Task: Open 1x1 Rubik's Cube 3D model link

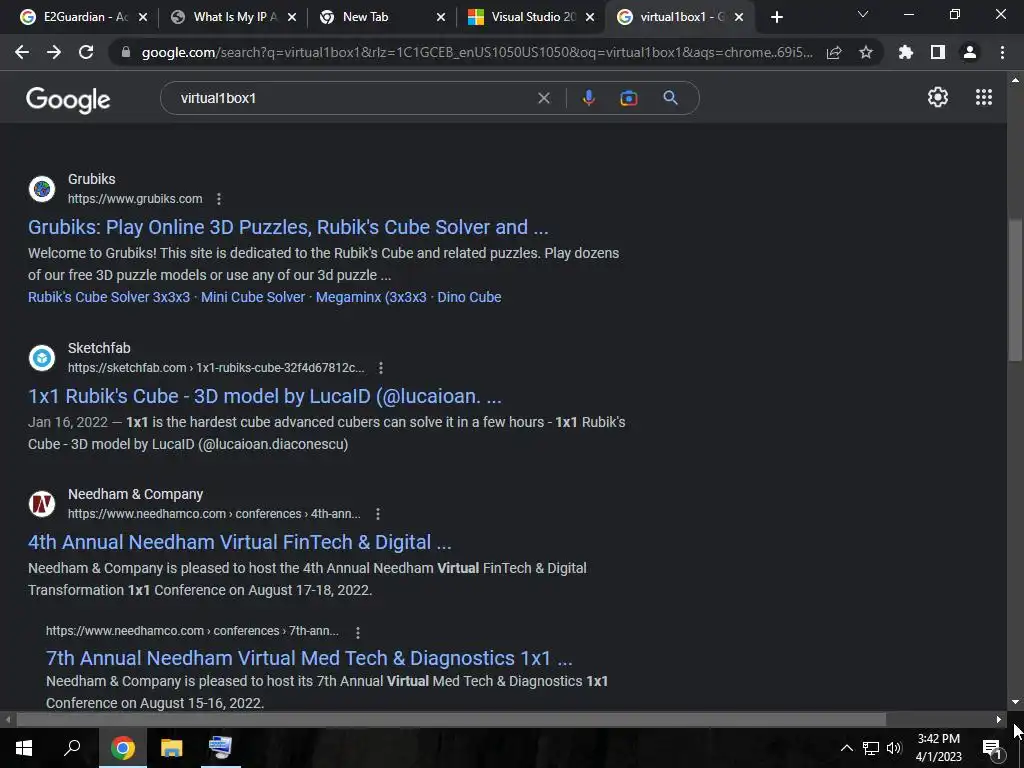Action: click(264, 396)
